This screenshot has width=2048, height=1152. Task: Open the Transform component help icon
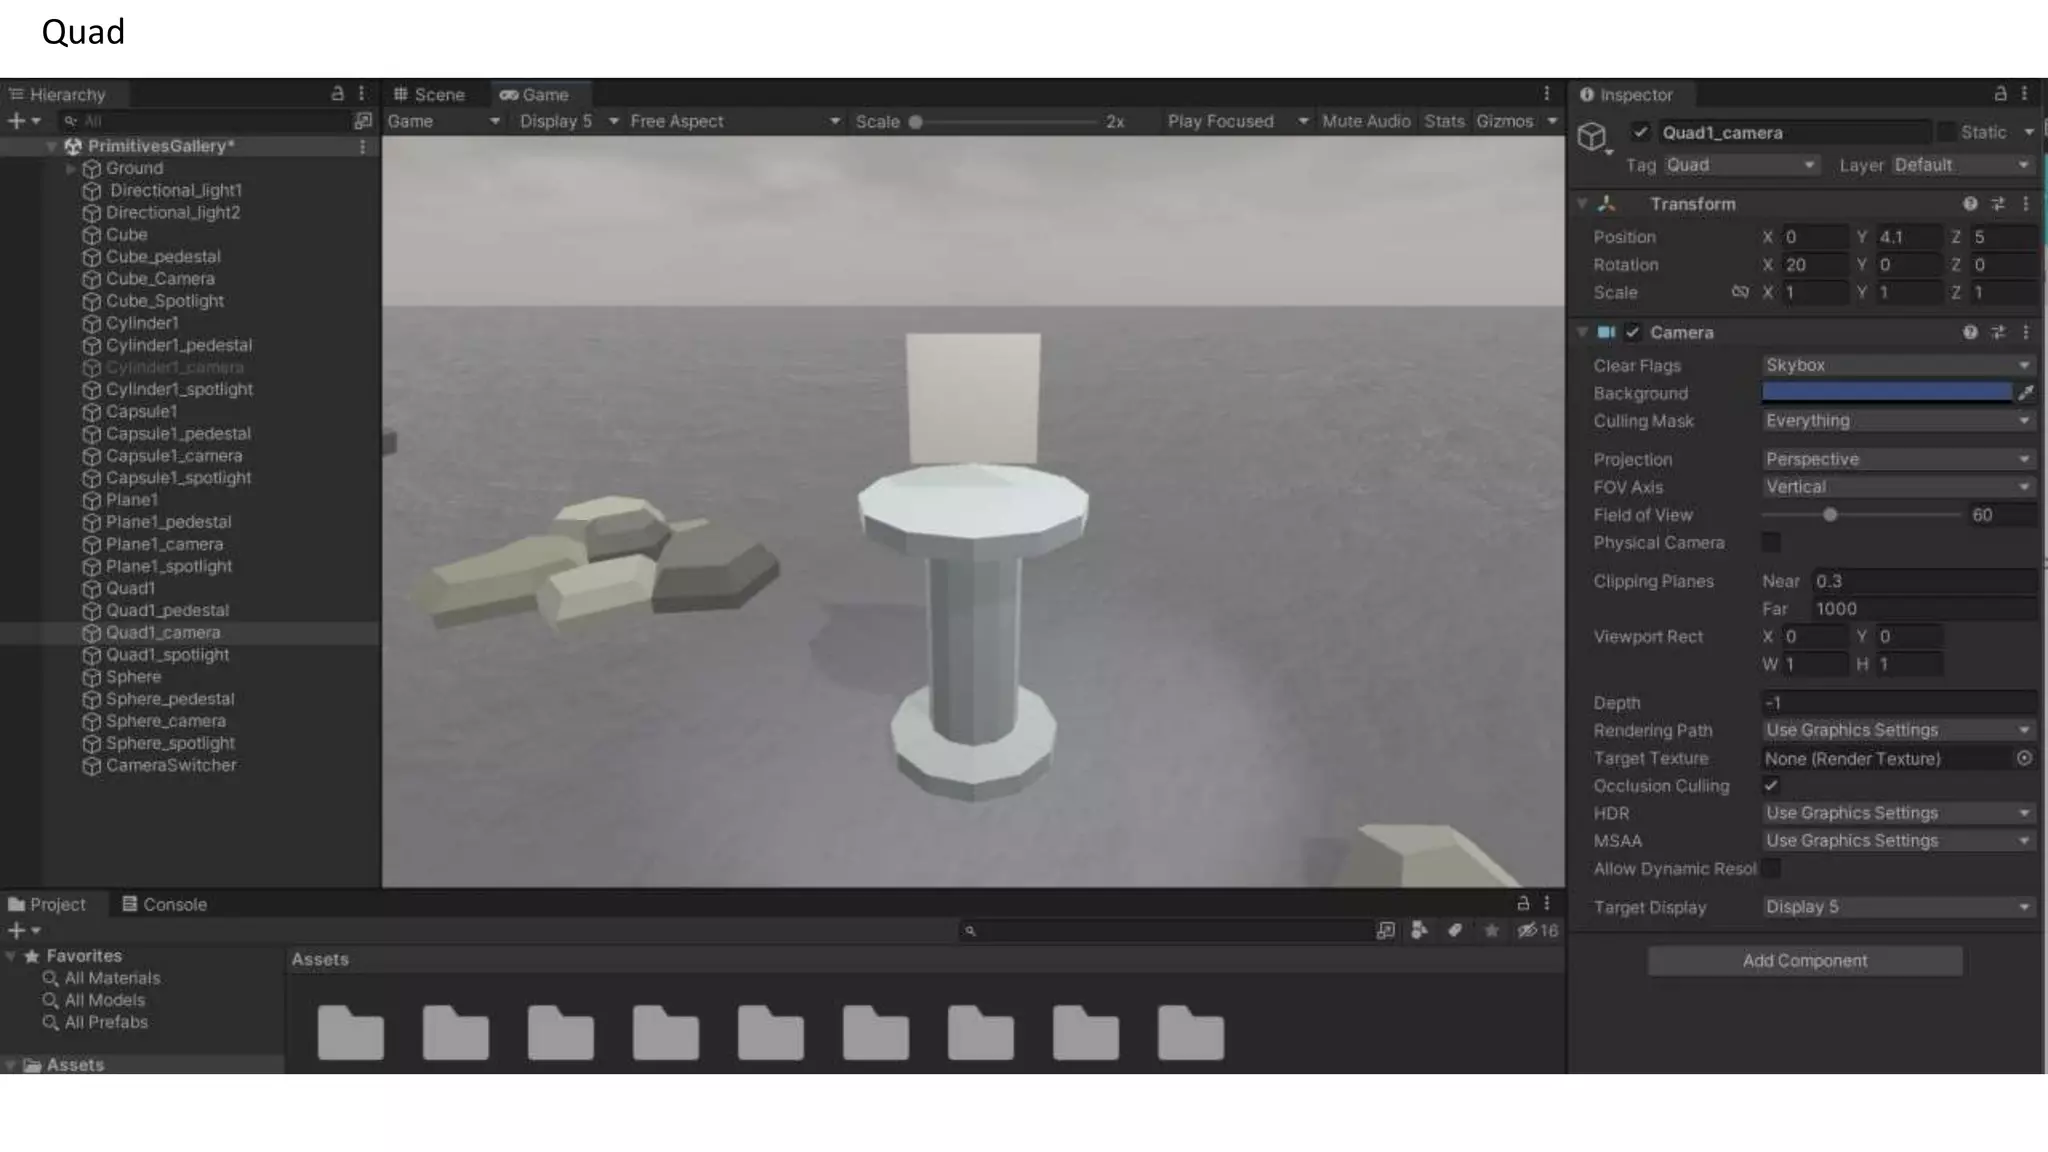click(x=1969, y=204)
